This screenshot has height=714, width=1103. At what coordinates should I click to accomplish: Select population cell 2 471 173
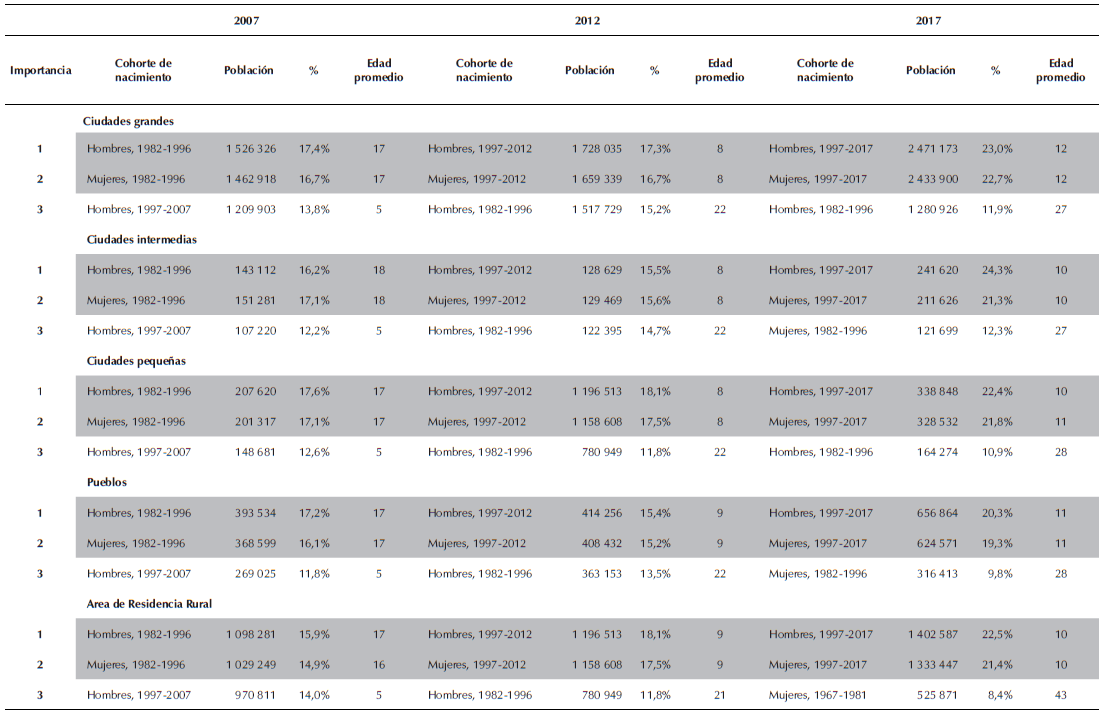coord(931,149)
